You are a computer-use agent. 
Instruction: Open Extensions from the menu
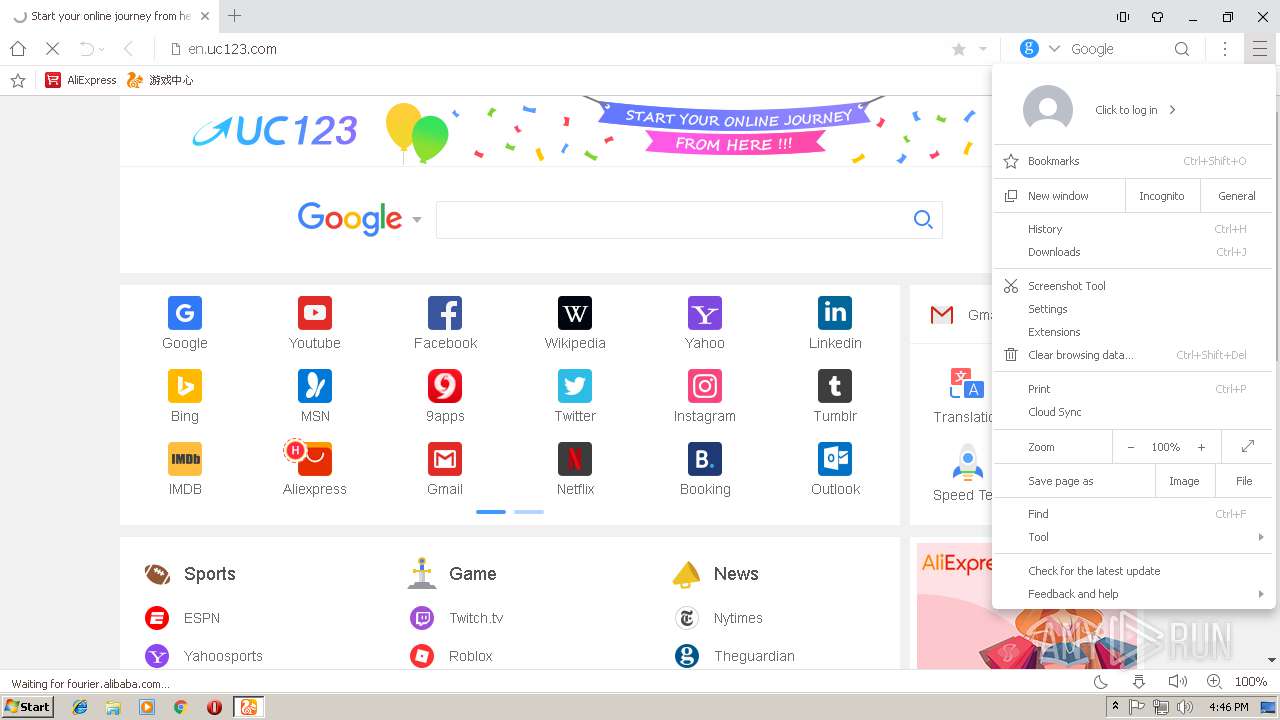[x=1134, y=332]
